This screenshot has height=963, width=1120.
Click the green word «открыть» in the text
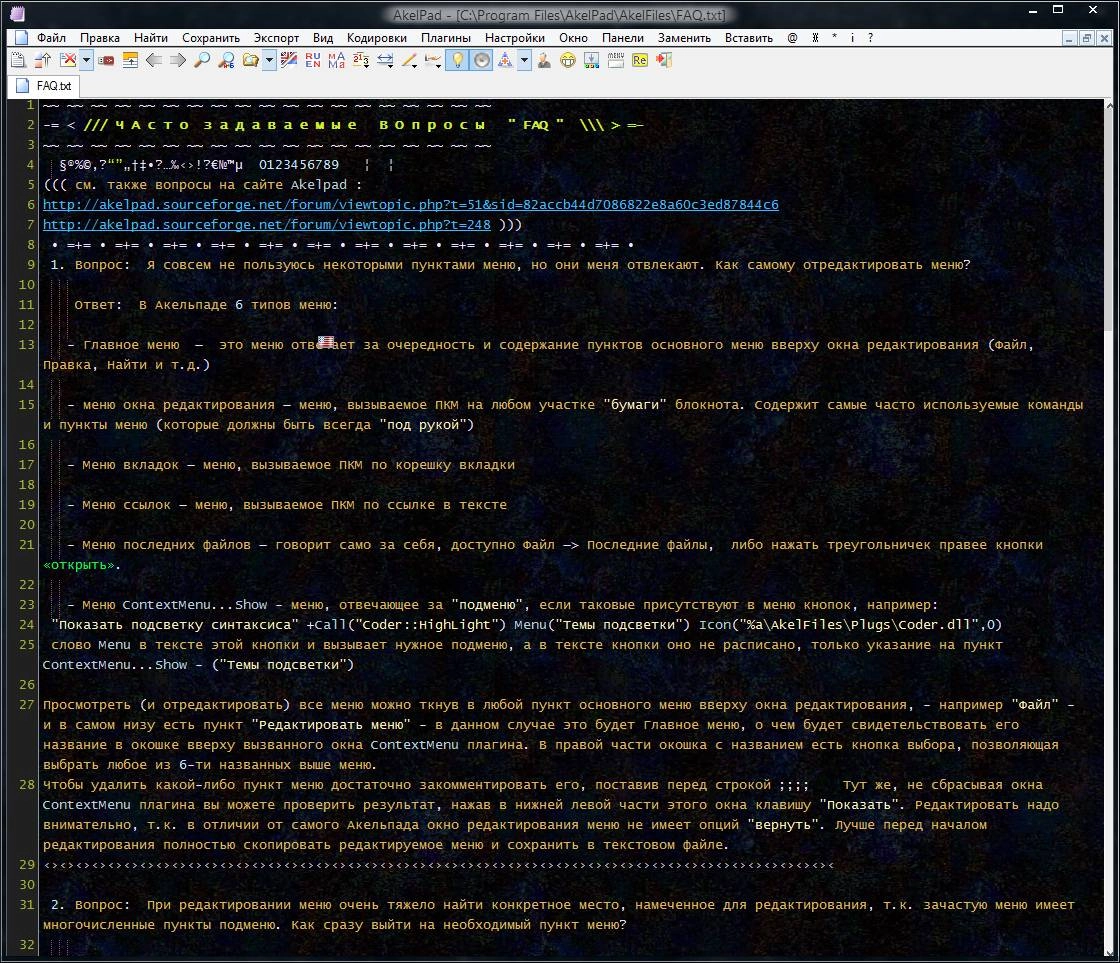pyautogui.click(x=79, y=565)
